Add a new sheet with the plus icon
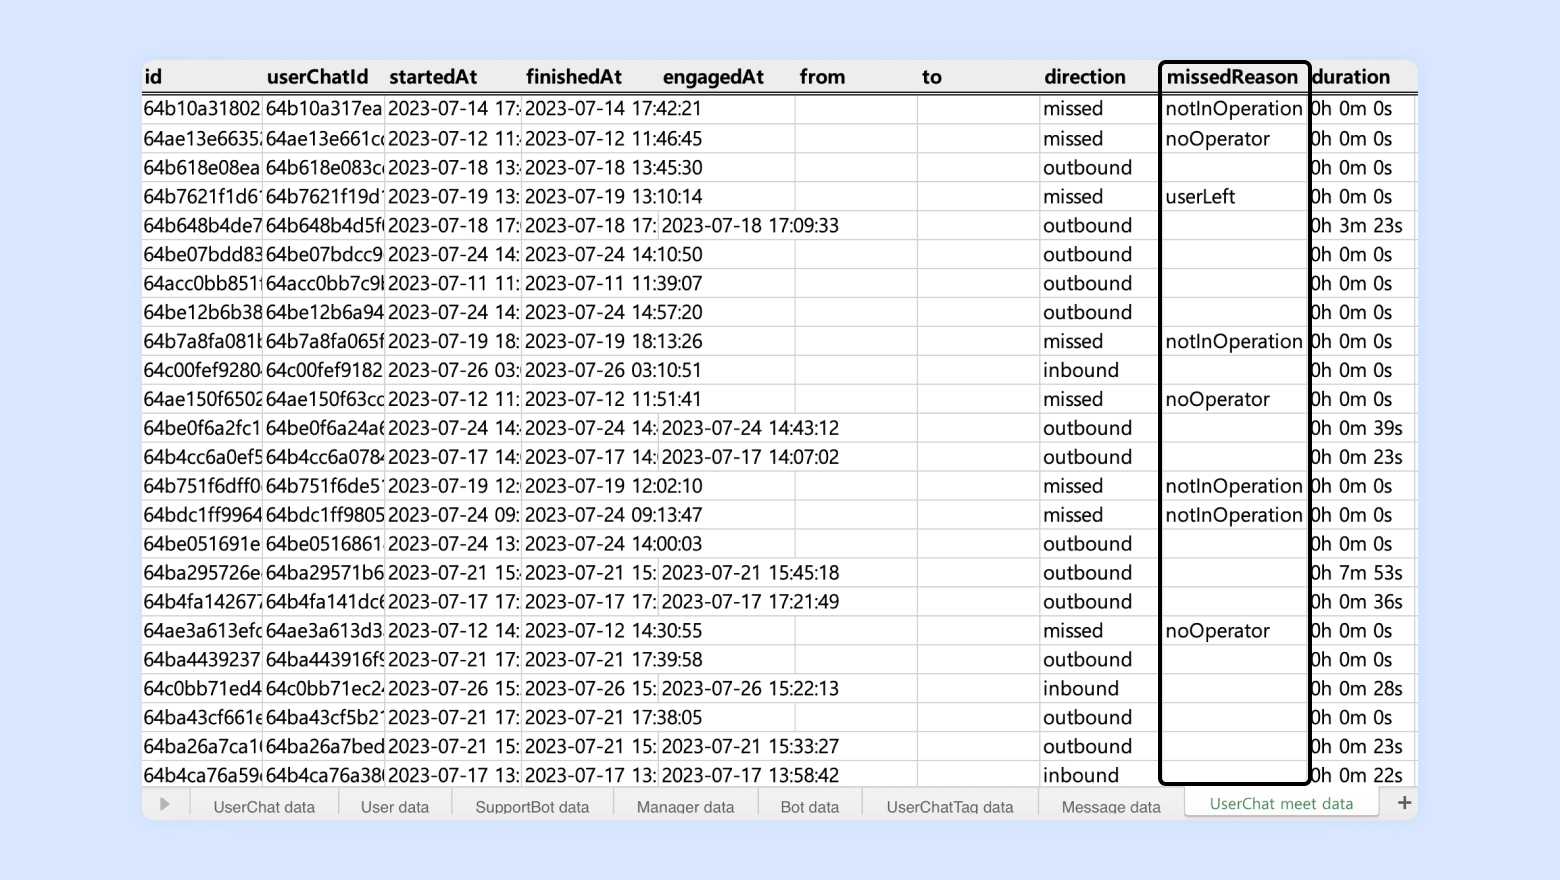The width and height of the screenshot is (1560, 880). 1404,803
